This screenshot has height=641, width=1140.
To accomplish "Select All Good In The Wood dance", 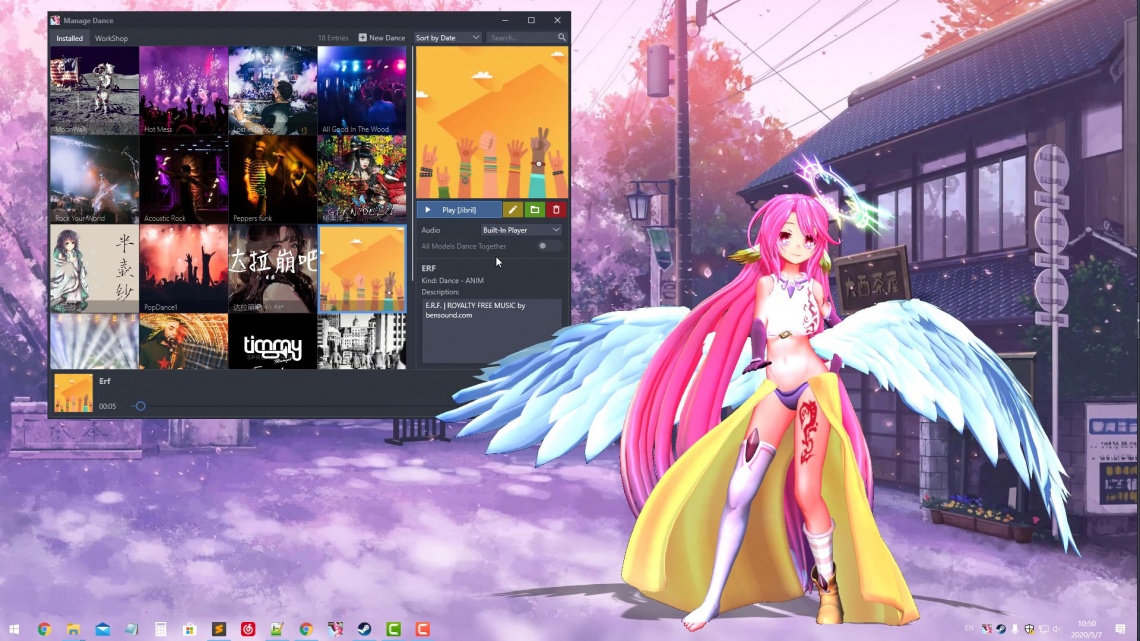I will pyautogui.click(x=362, y=91).
